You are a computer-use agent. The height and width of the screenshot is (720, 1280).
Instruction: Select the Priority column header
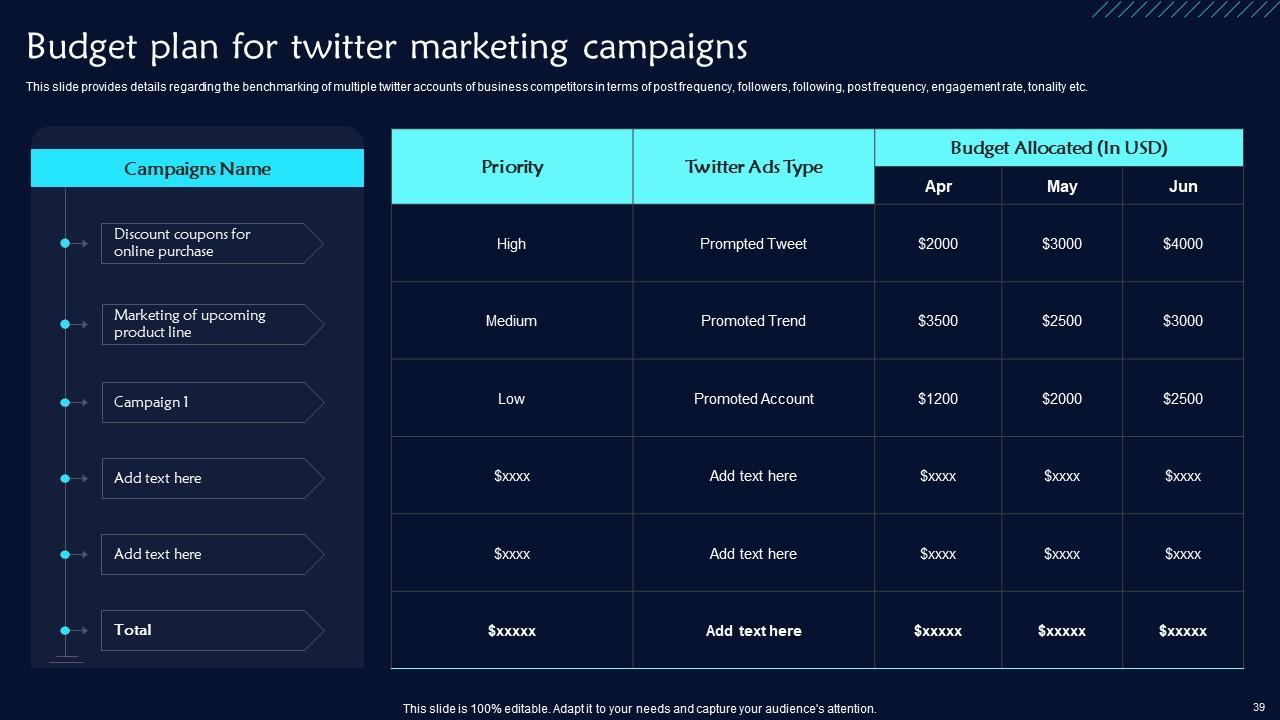(x=512, y=167)
